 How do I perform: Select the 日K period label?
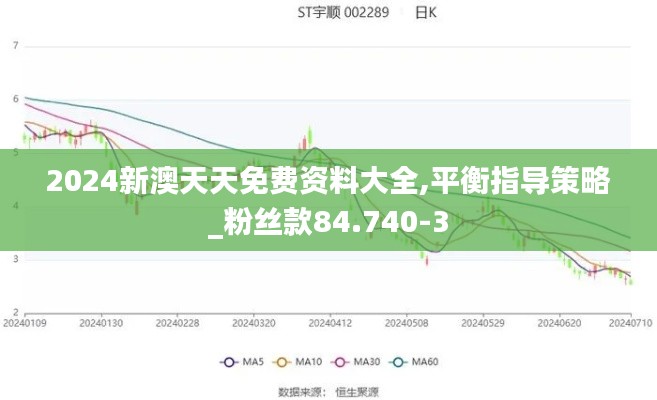tap(424, 13)
